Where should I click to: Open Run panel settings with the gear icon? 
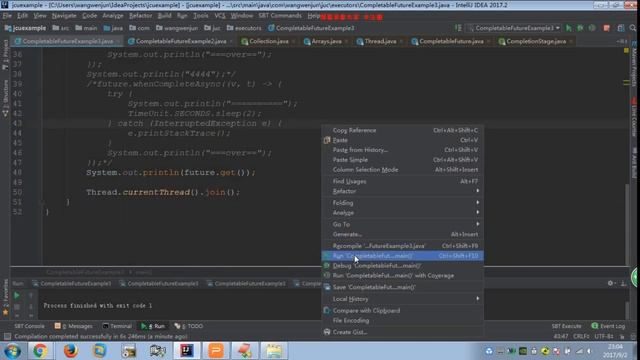tap(610, 283)
